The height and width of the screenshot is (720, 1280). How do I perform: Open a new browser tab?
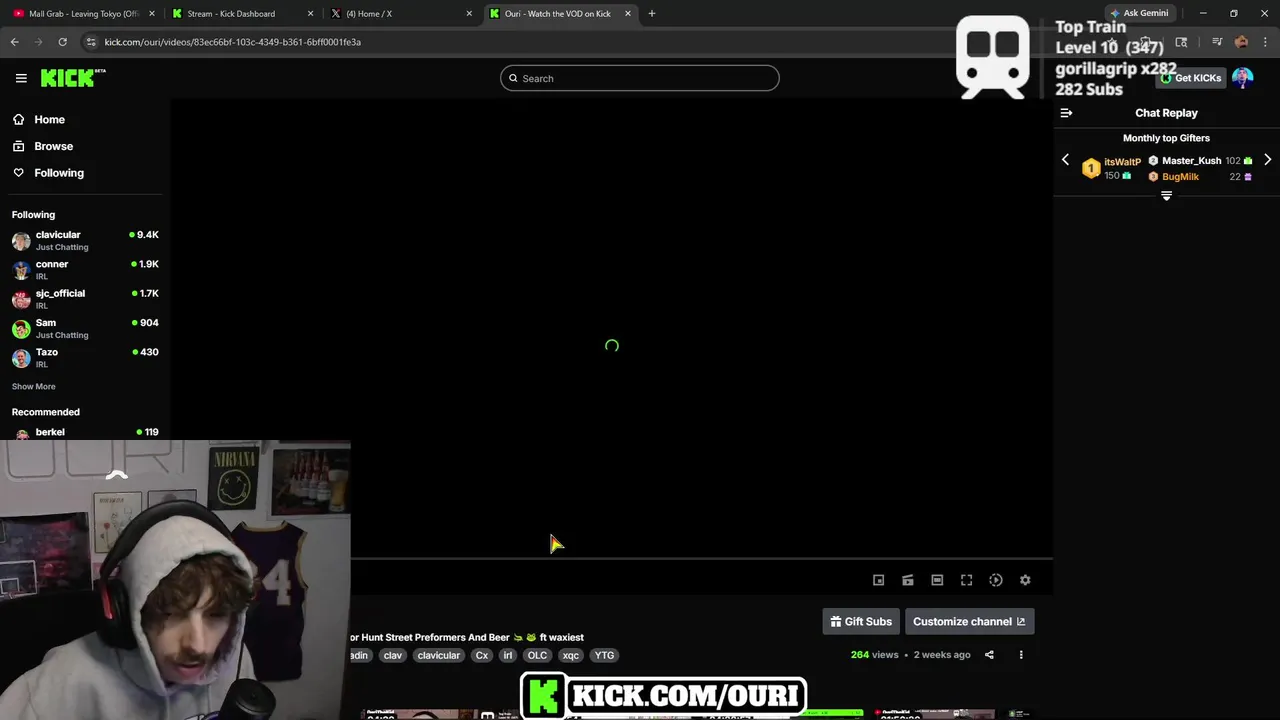tap(652, 14)
